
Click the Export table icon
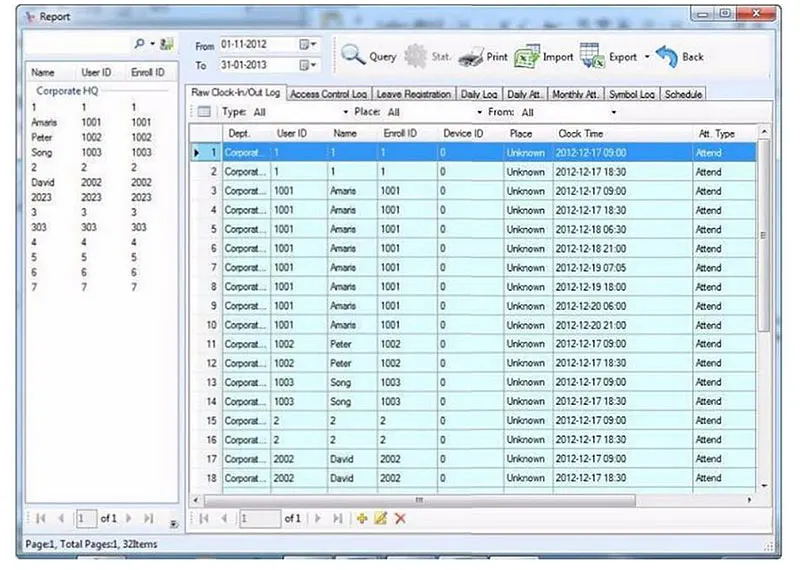coord(592,56)
